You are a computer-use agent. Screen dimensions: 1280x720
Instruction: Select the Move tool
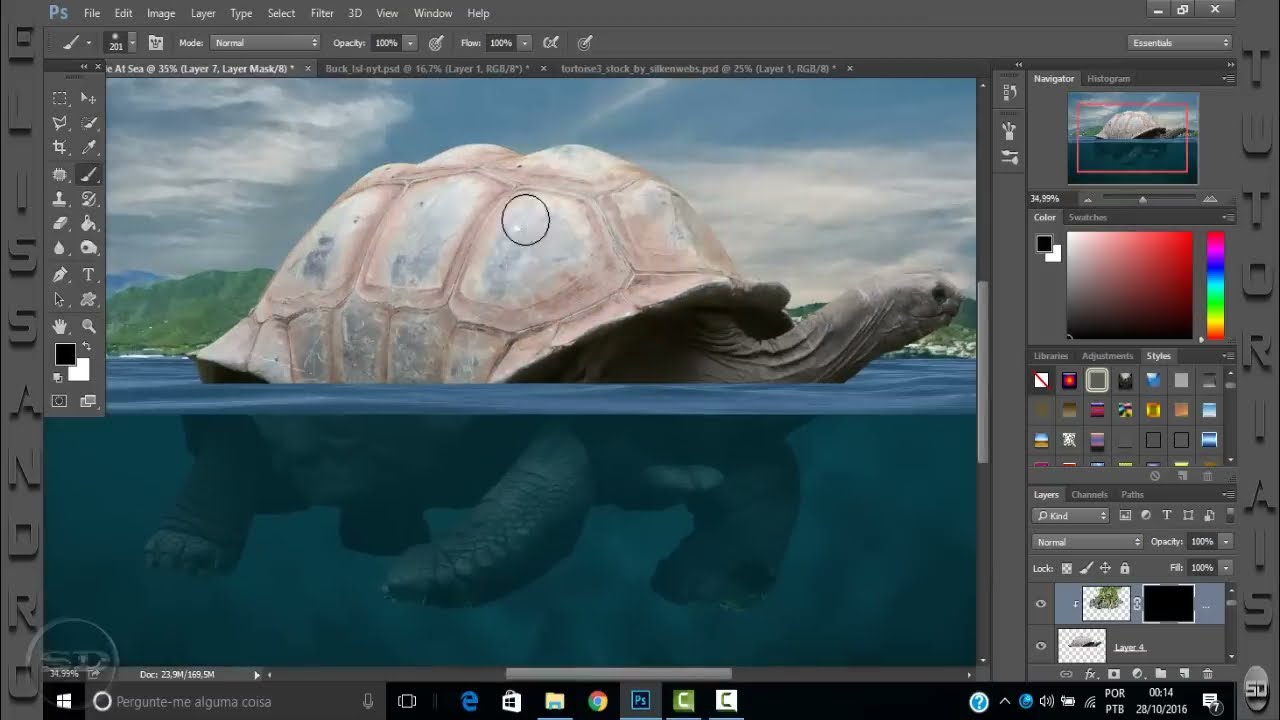tap(88, 98)
